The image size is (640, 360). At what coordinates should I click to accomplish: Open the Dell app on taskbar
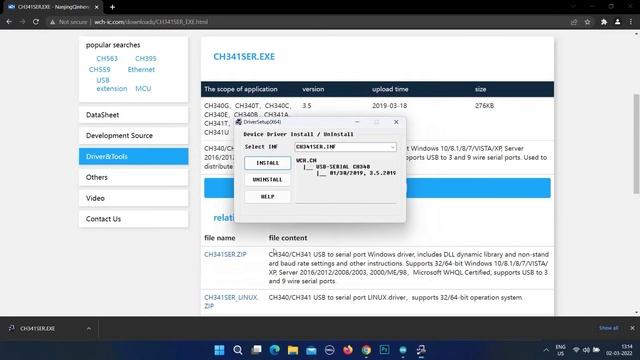(x=330, y=350)
